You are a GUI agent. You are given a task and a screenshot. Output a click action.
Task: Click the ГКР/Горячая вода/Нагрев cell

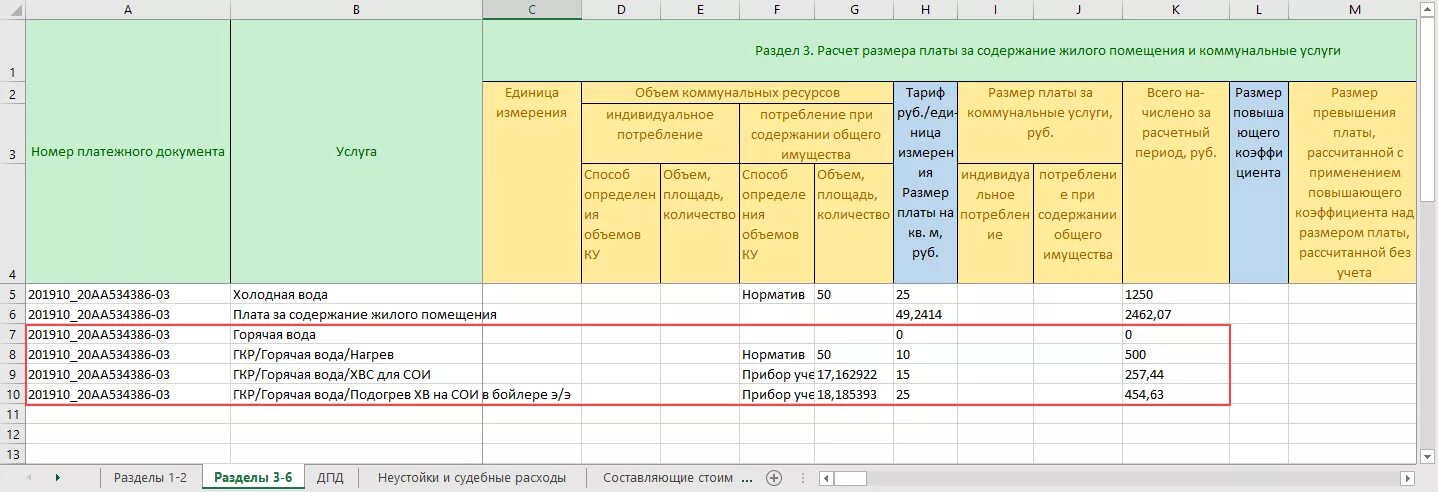(x=356, y=354)
